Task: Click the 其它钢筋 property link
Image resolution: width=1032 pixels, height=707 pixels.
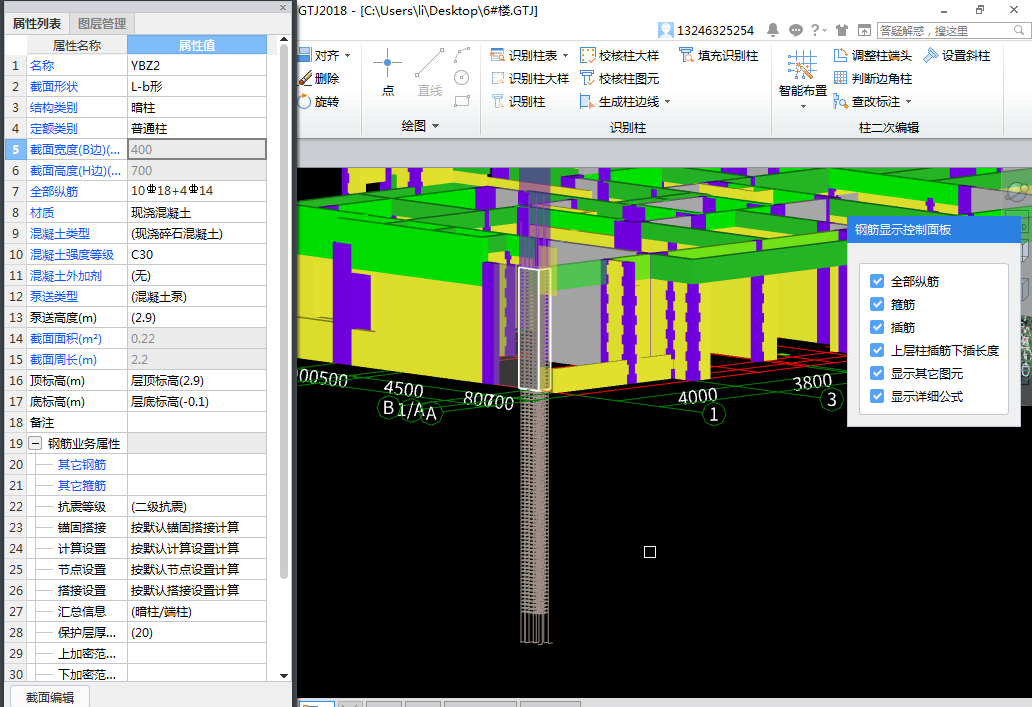Action: 82,465
